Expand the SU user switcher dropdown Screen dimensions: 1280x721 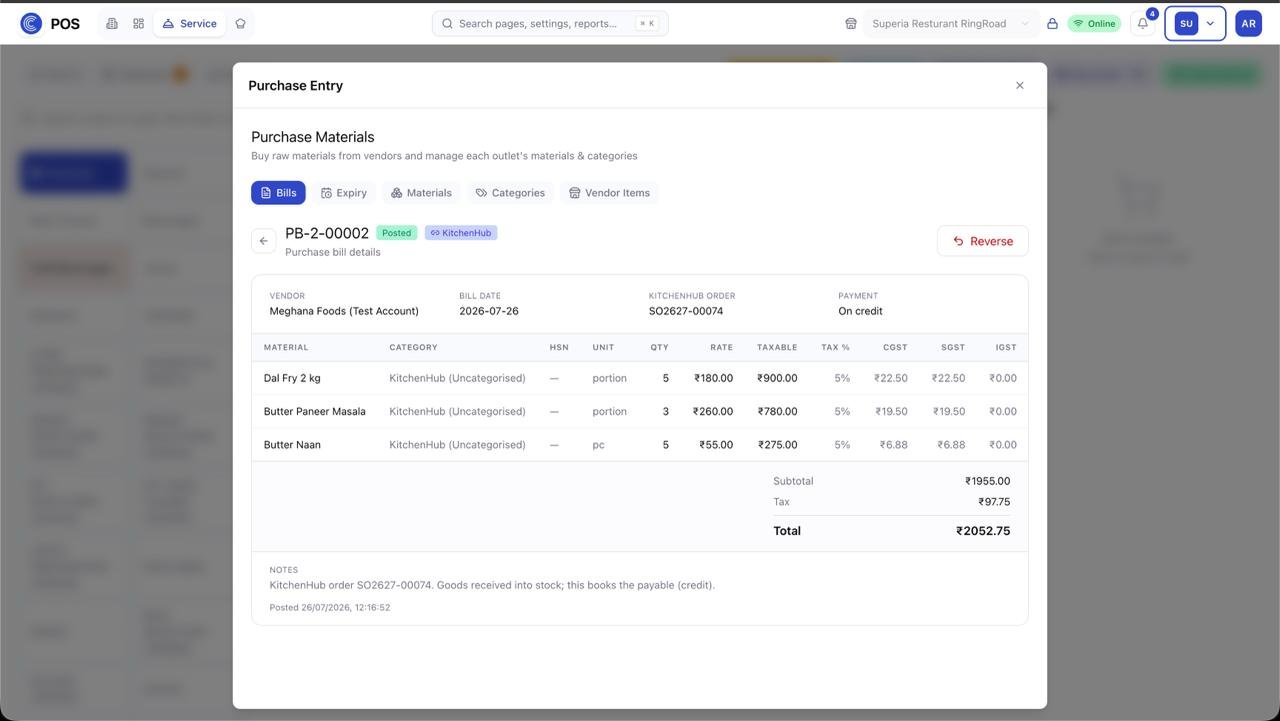[1195, 23]
